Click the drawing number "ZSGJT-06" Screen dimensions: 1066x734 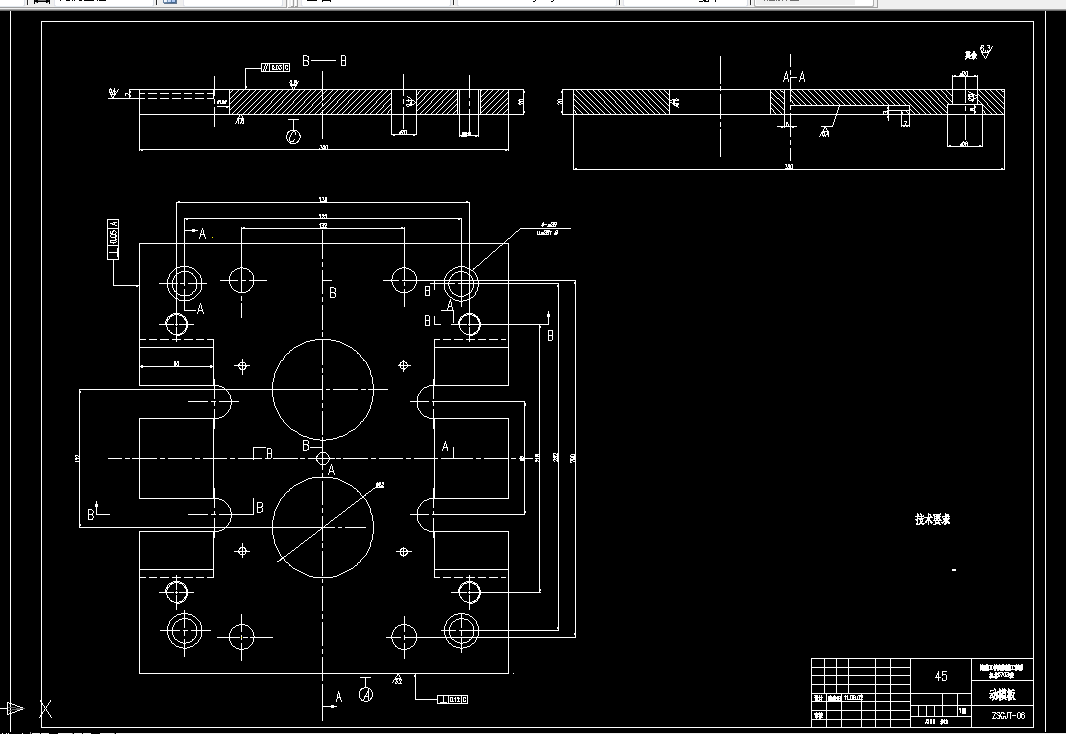pyautogui.click(x=1008, y=716)
